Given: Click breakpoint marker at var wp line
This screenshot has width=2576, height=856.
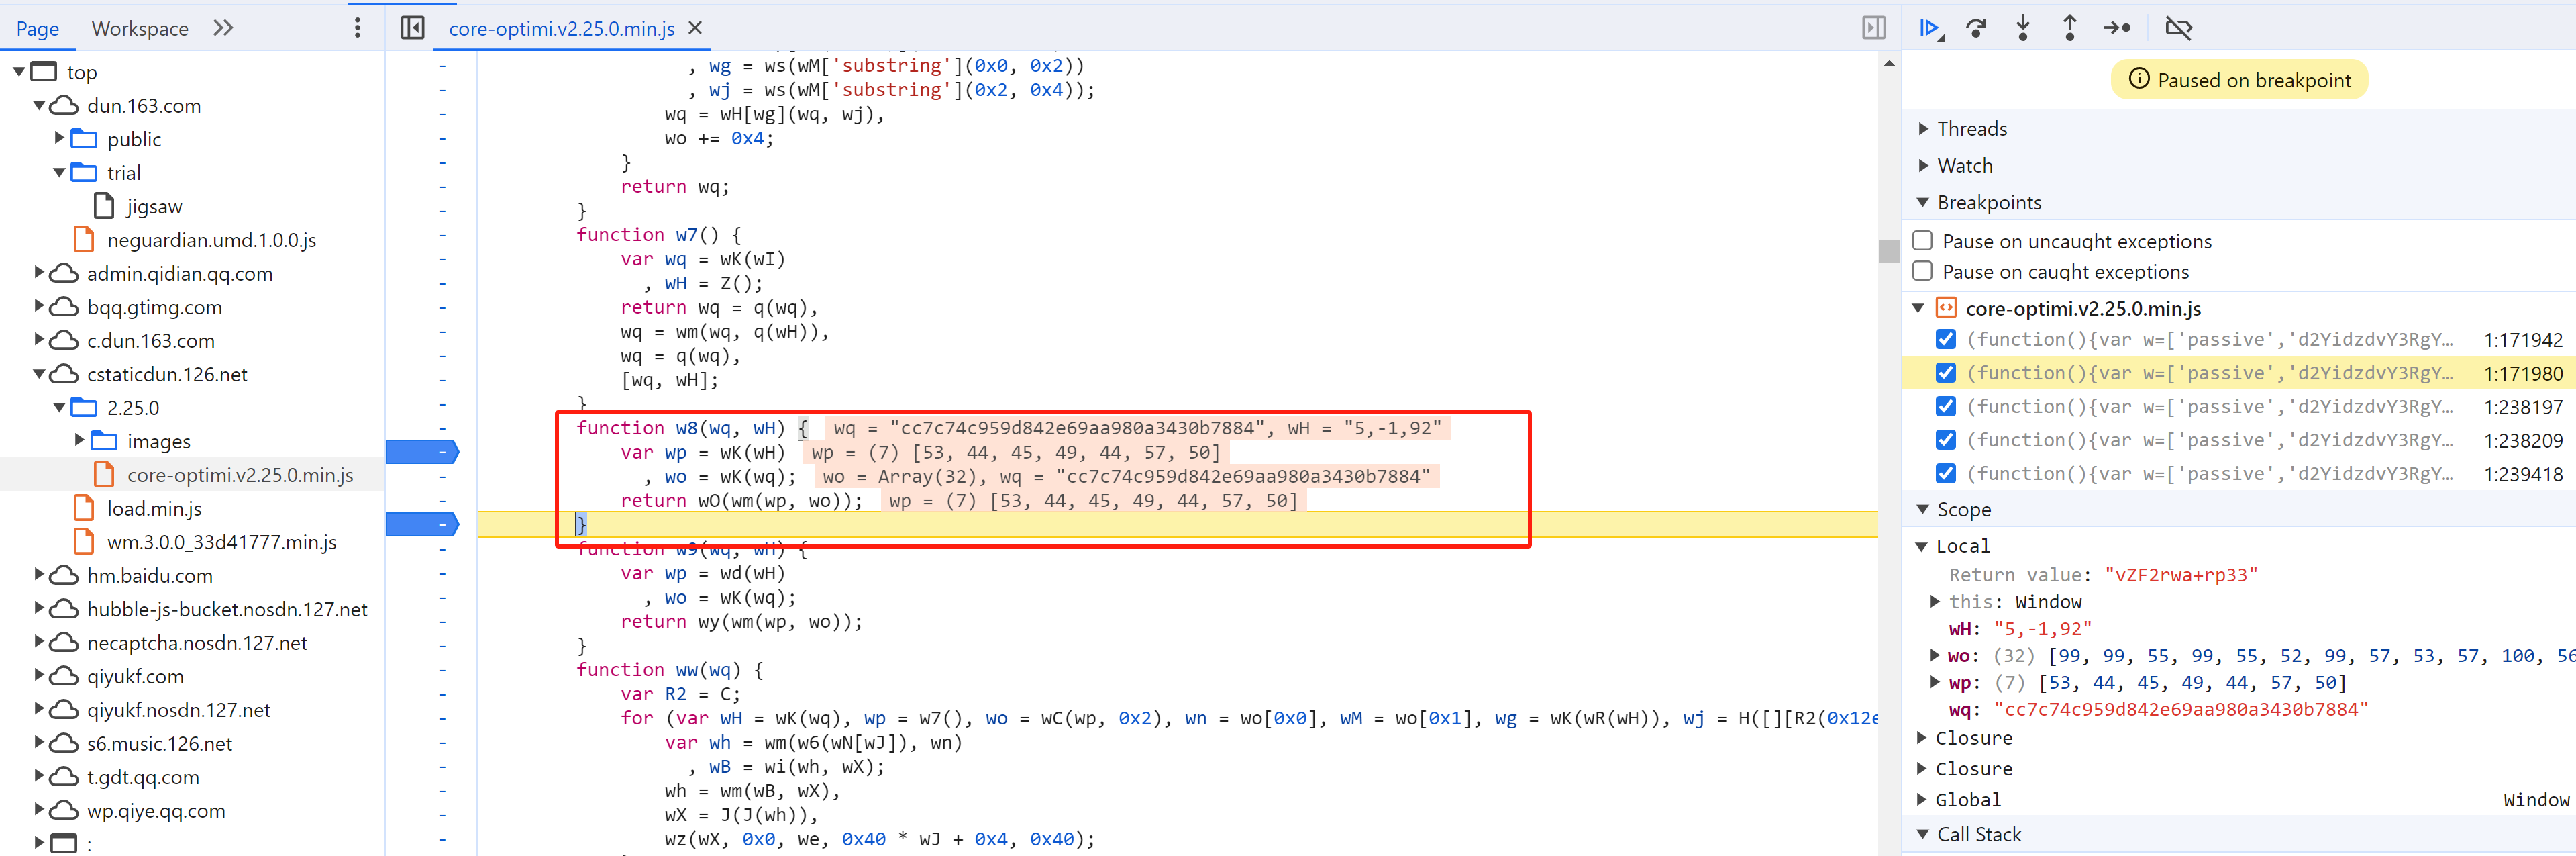Looking at the screenshot, I should [422, 452].
